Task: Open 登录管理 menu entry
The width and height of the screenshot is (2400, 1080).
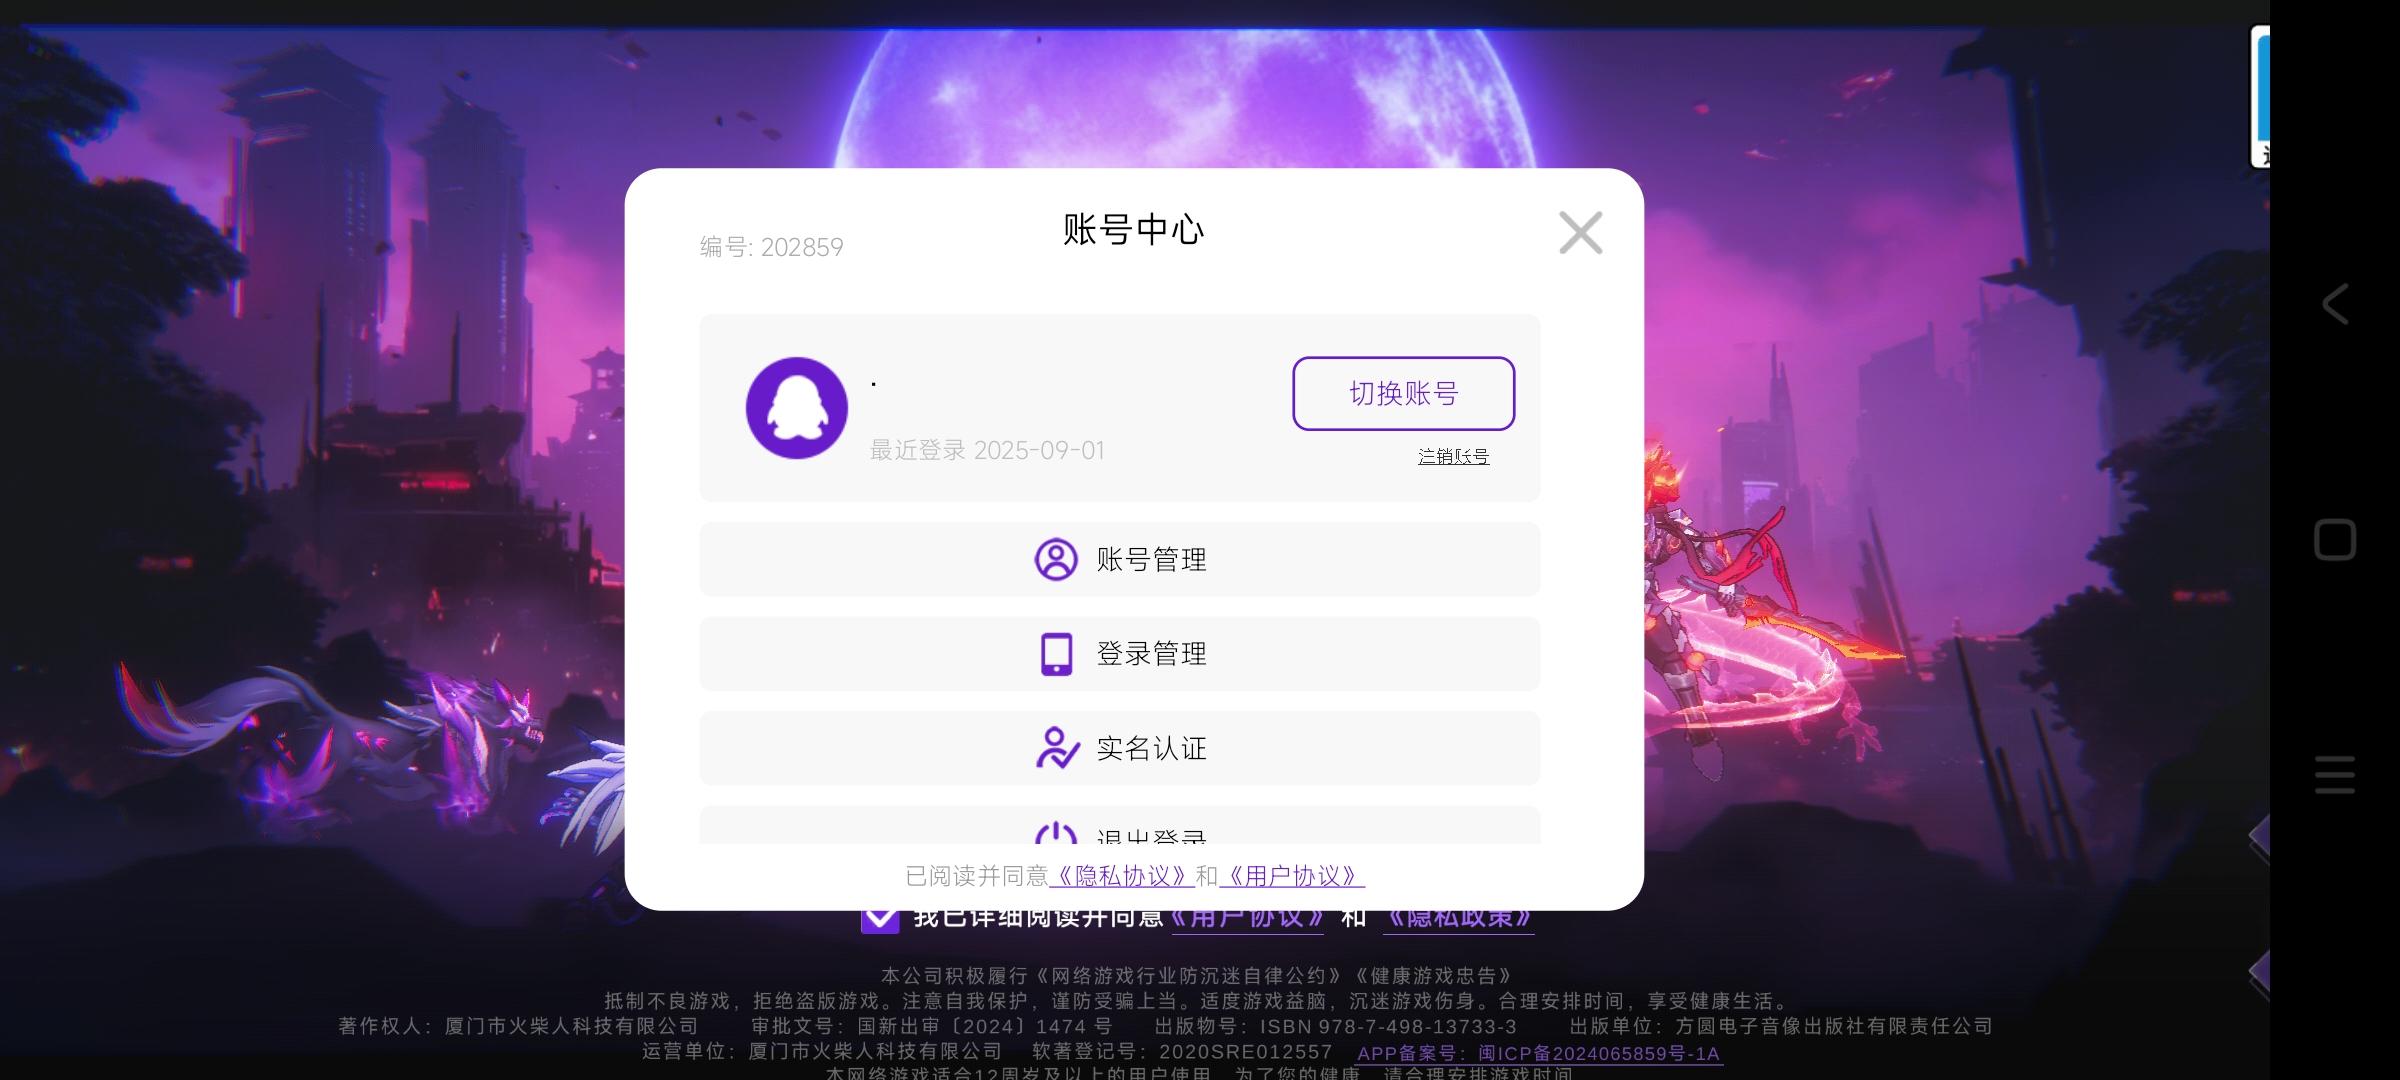Action: [x=1119, y=654]
